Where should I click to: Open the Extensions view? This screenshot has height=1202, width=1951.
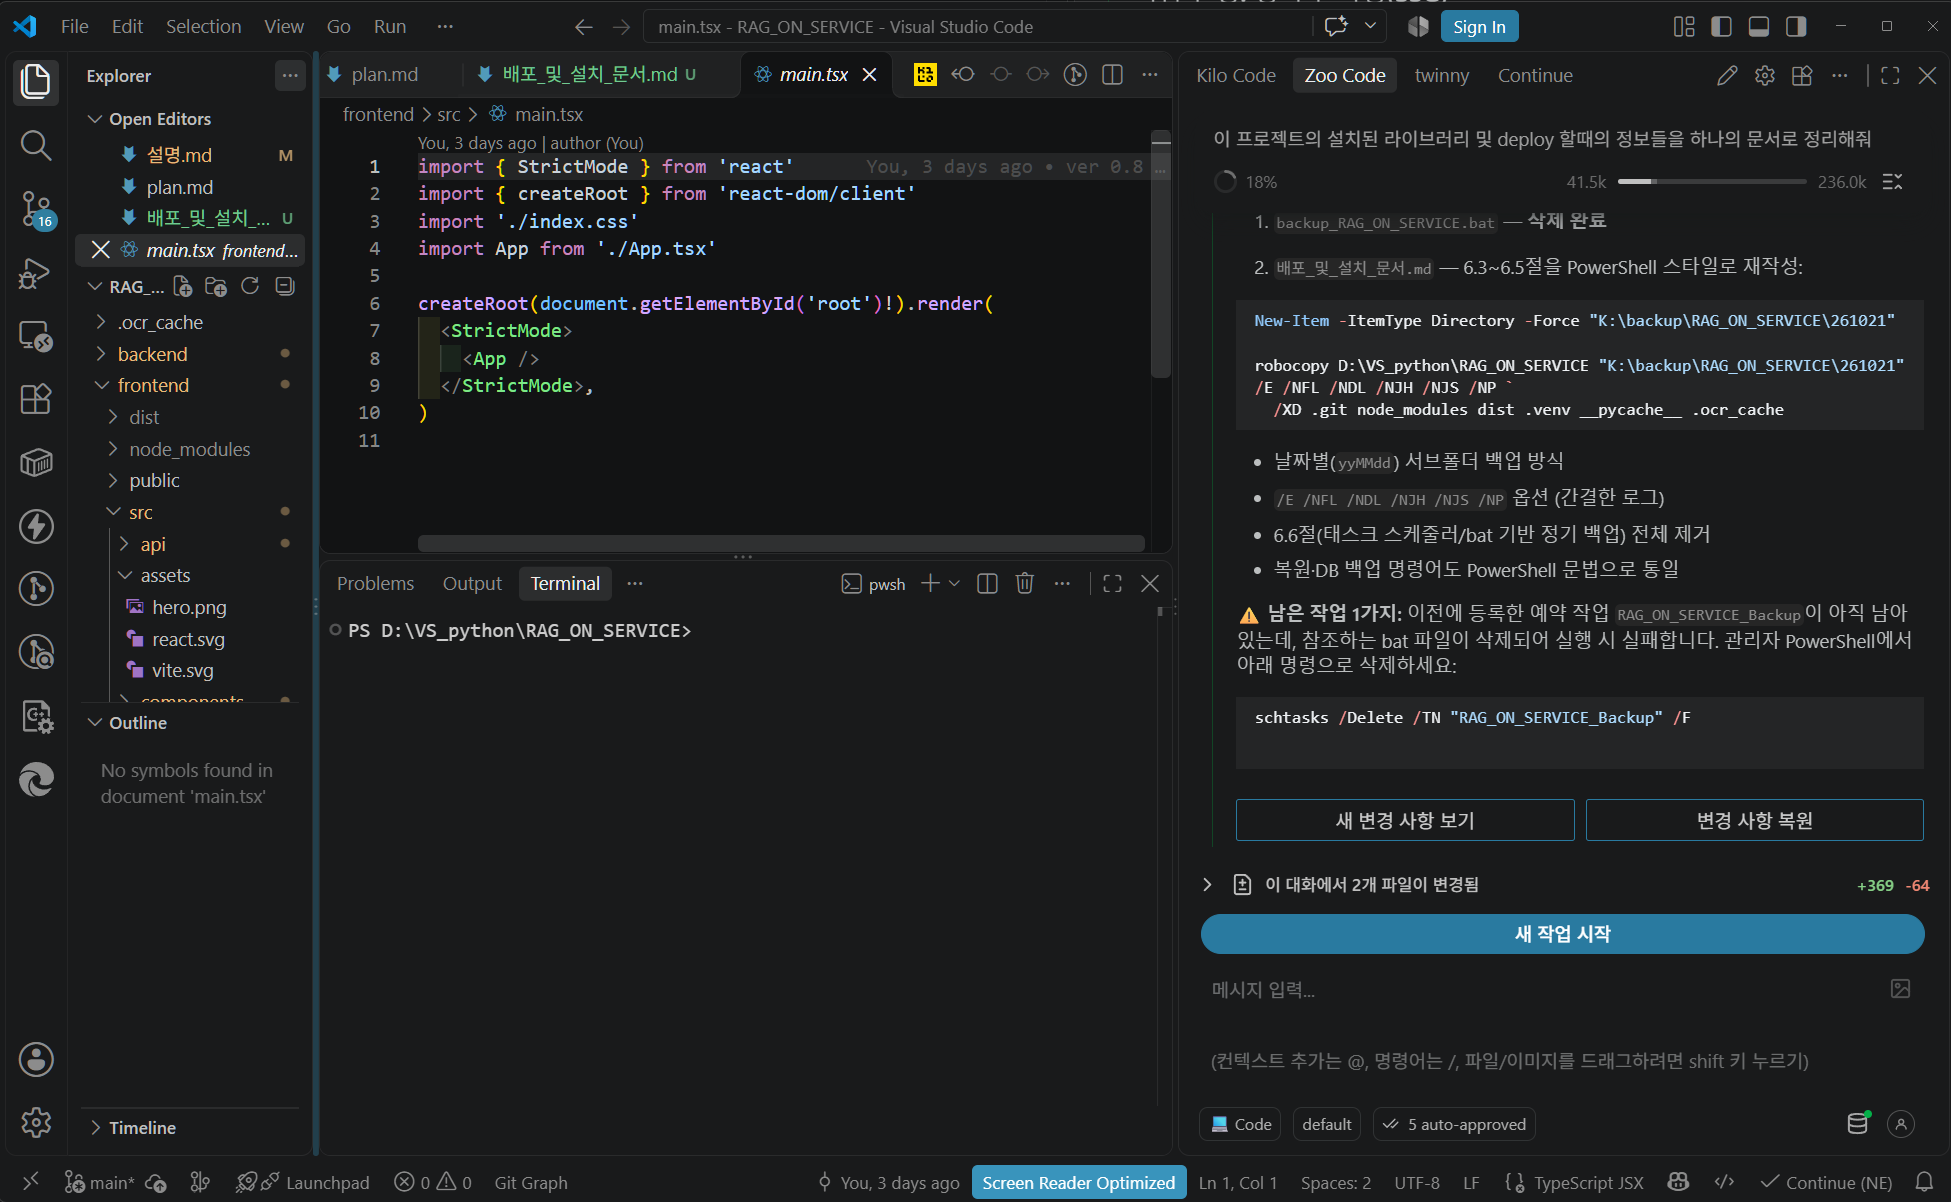[36, 399]
